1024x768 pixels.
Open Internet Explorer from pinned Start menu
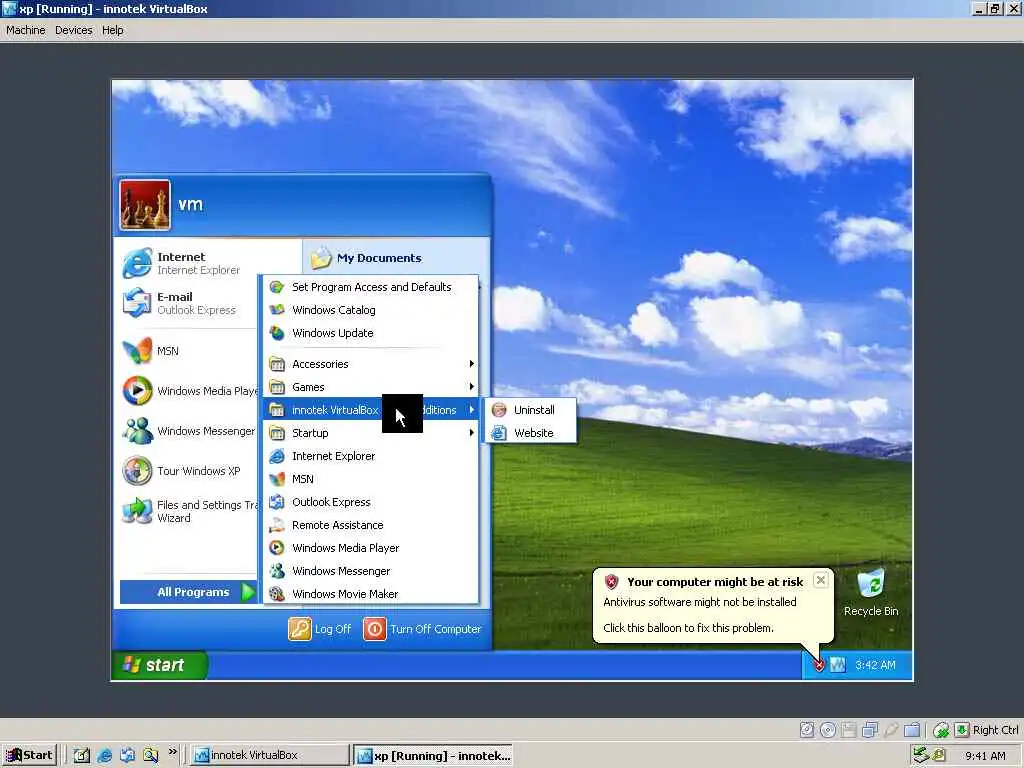coord(183,263)
